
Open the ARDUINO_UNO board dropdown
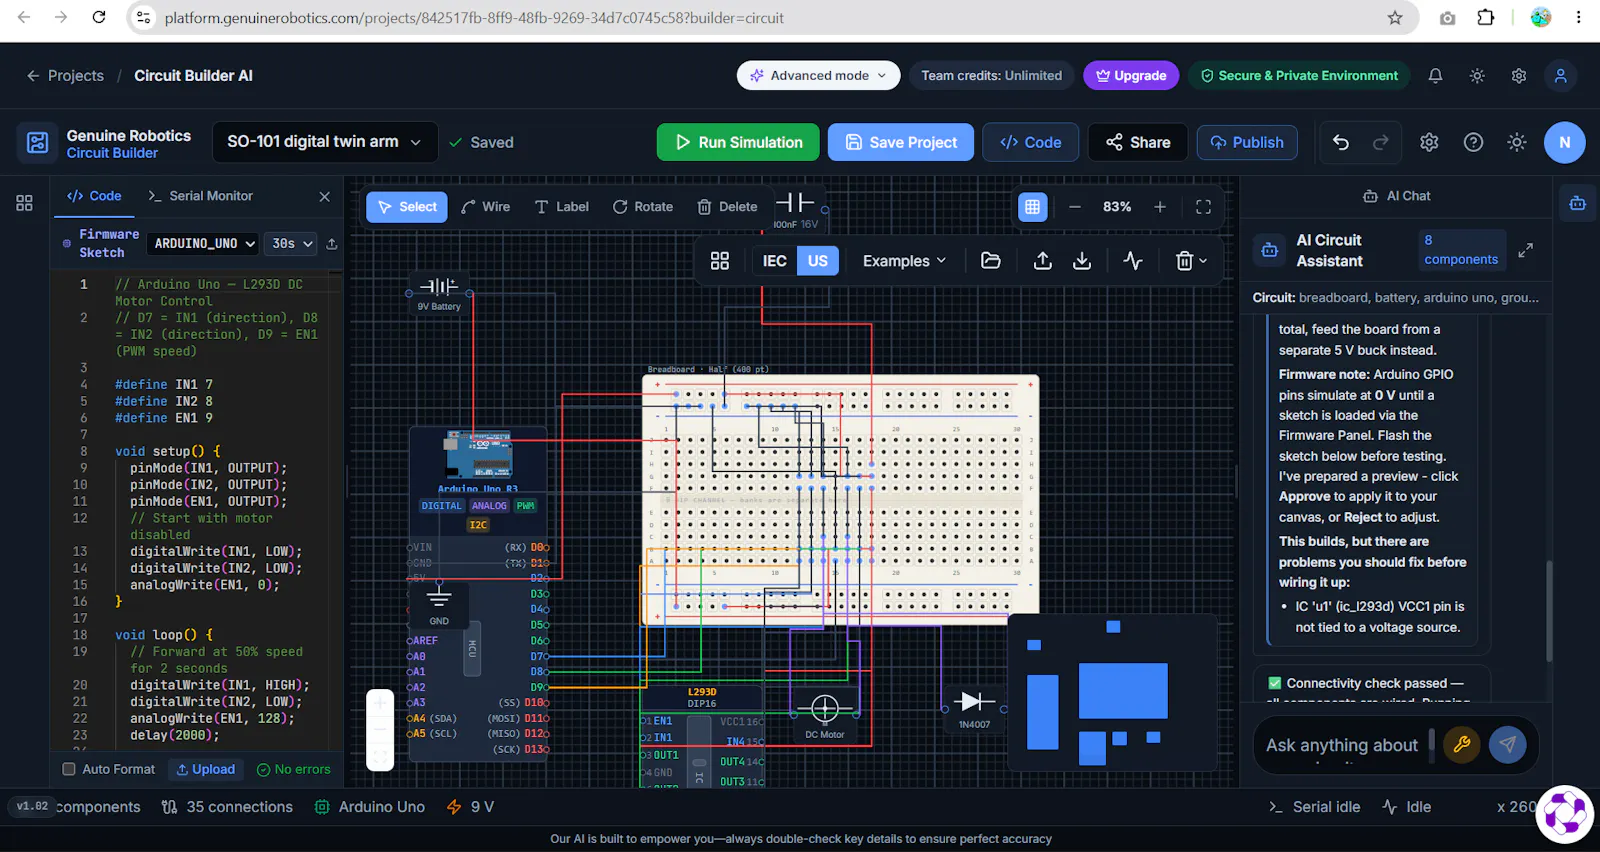pos(205,243)
